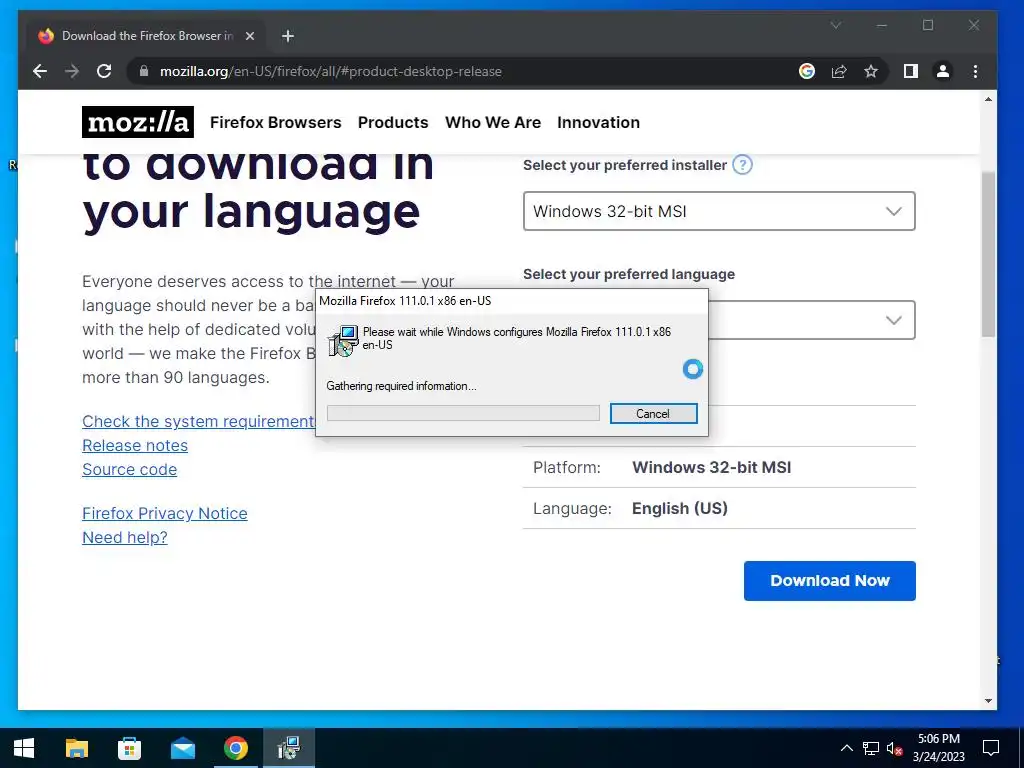Open Check the system requirements link

199,421
